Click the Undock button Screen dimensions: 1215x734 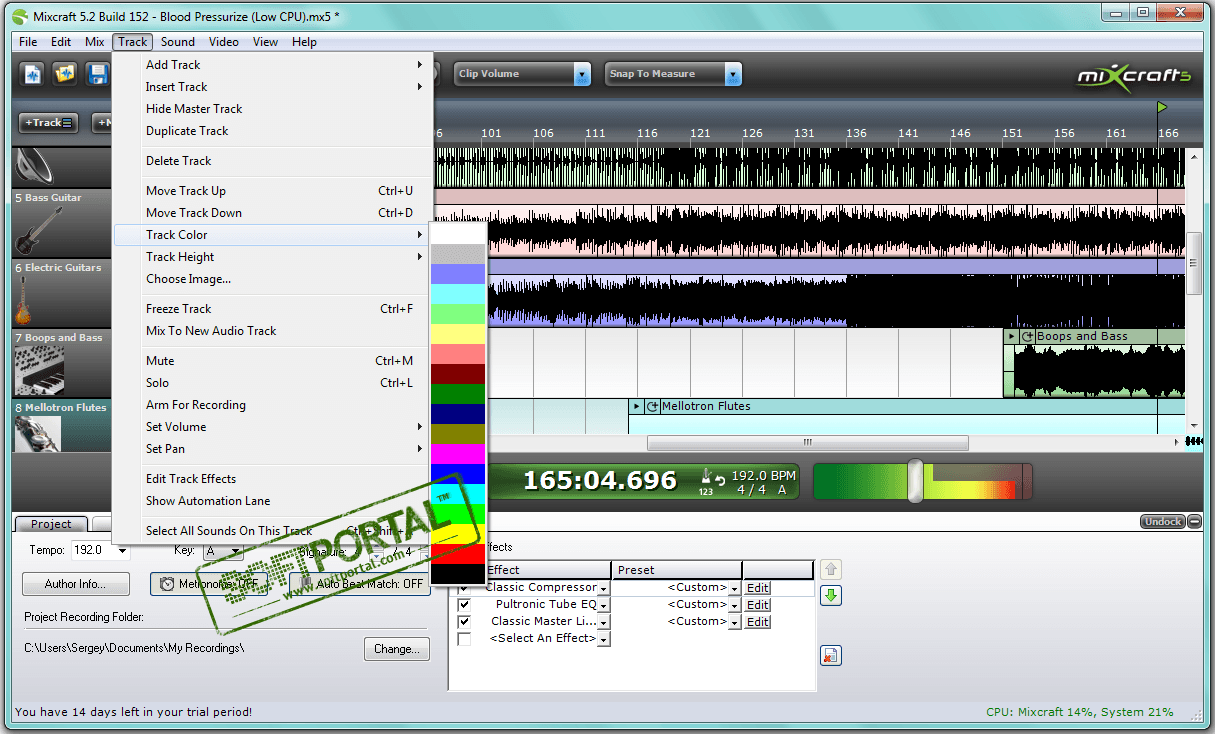click(x=1163, y=522)
